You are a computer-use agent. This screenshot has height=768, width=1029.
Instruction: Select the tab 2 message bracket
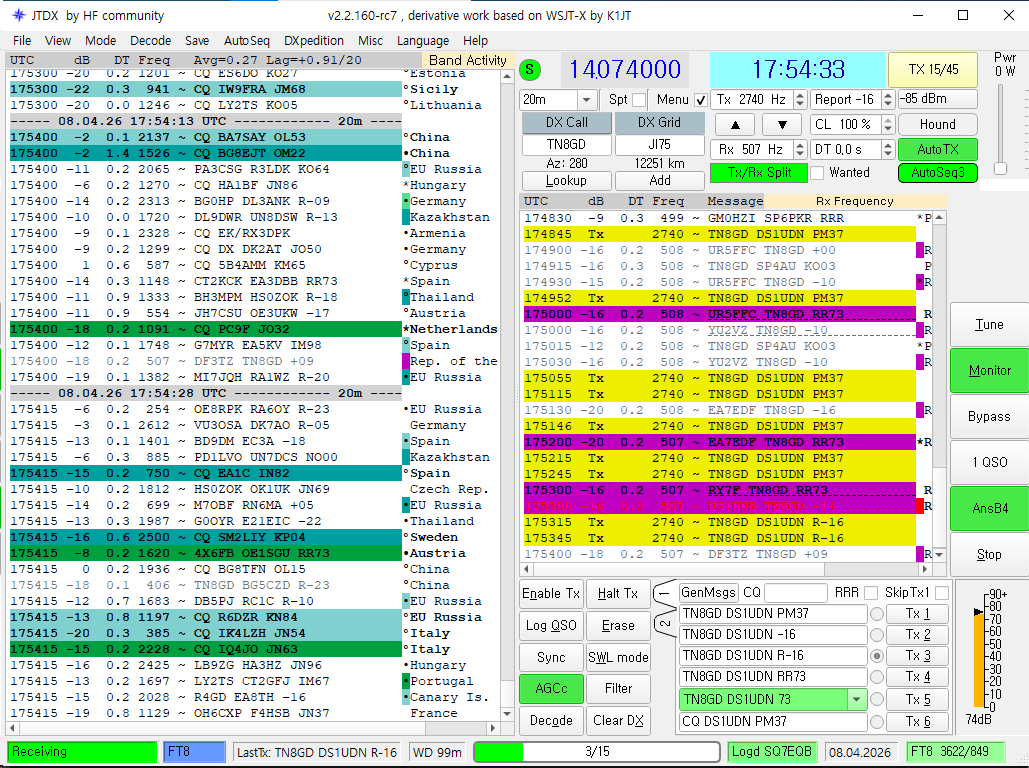tap(665, 624)
